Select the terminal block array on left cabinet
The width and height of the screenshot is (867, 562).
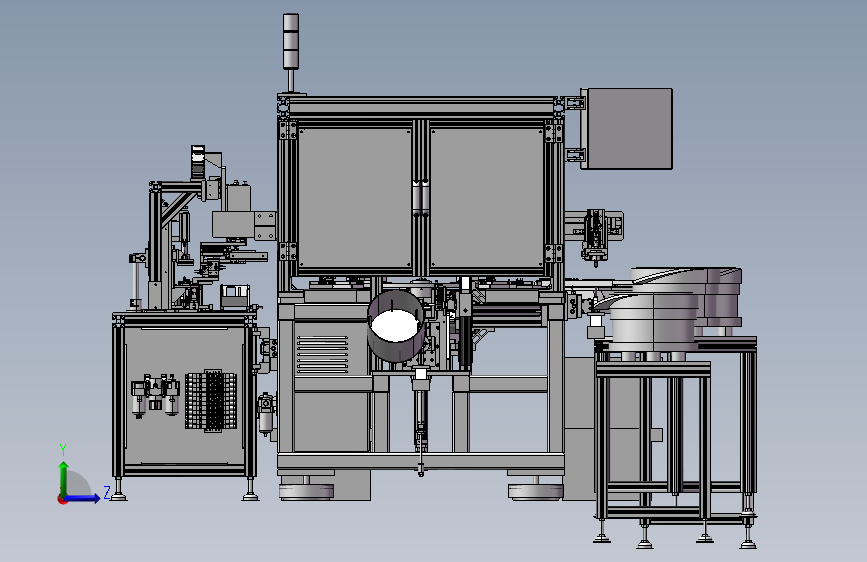coord(211,401)
